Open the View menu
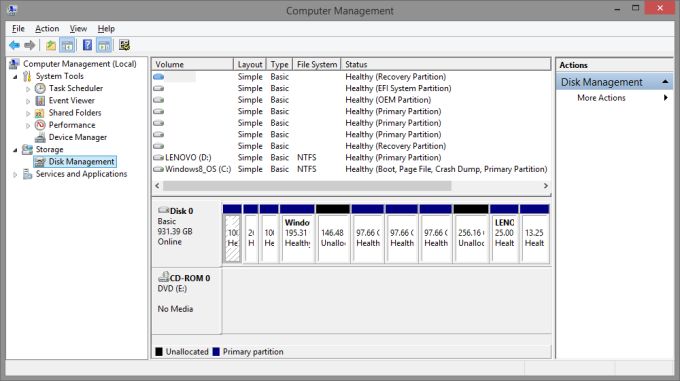This screenshot has width=680, height=381. [78, 29]
